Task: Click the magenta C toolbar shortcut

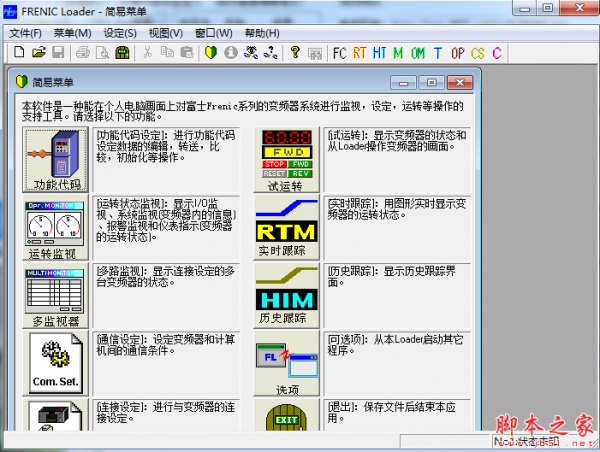Action: pos(497,53)
